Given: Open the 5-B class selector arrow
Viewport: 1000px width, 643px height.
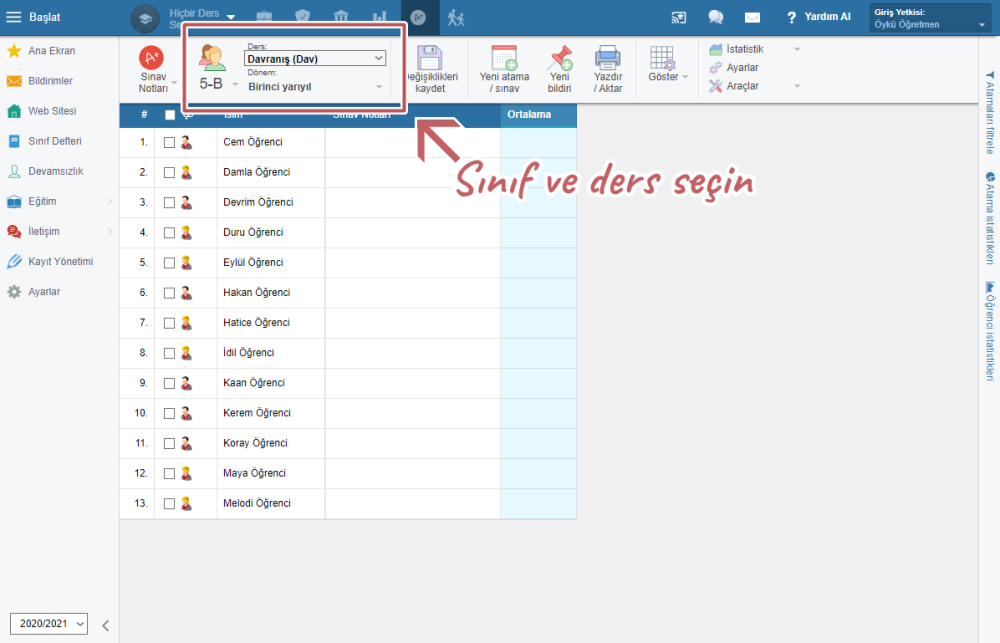Looking at the screenshot, I should click(235, 84).
